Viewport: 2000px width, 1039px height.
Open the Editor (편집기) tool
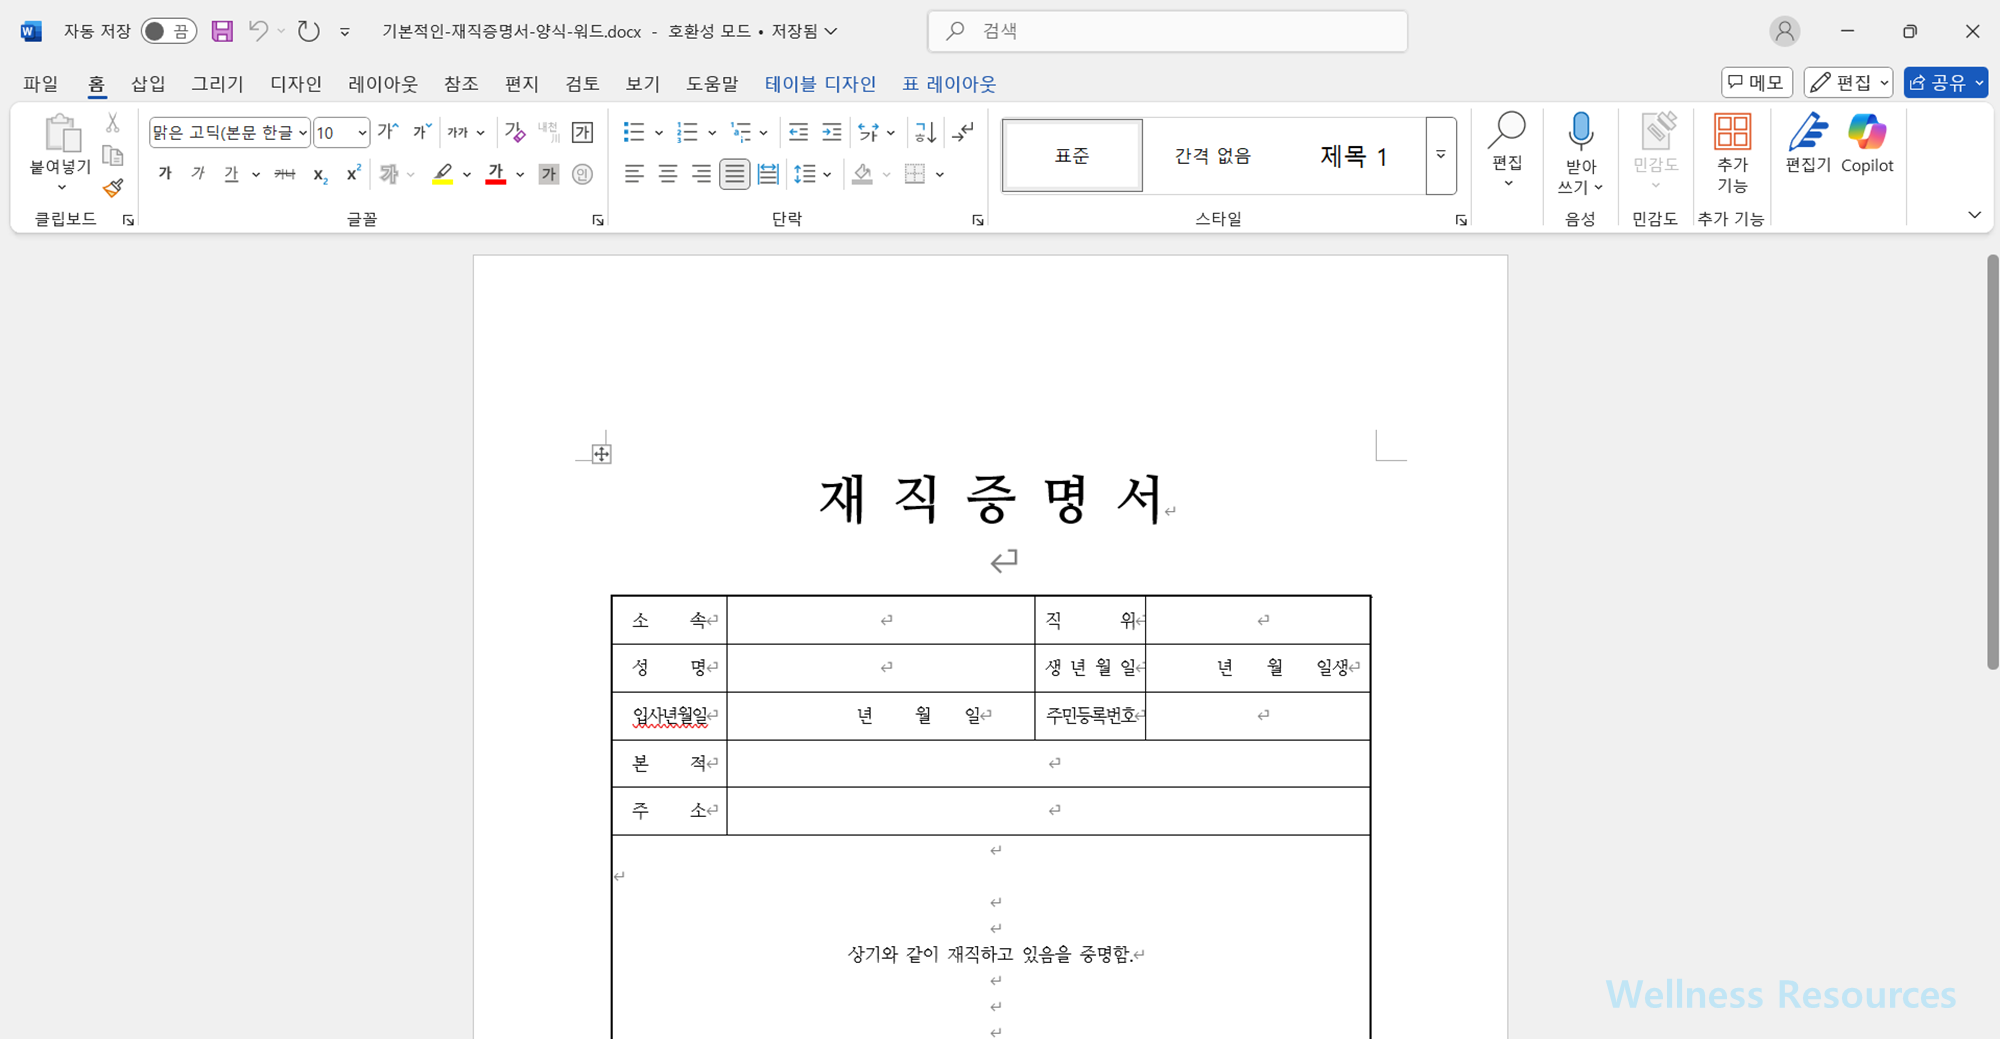1808,145
